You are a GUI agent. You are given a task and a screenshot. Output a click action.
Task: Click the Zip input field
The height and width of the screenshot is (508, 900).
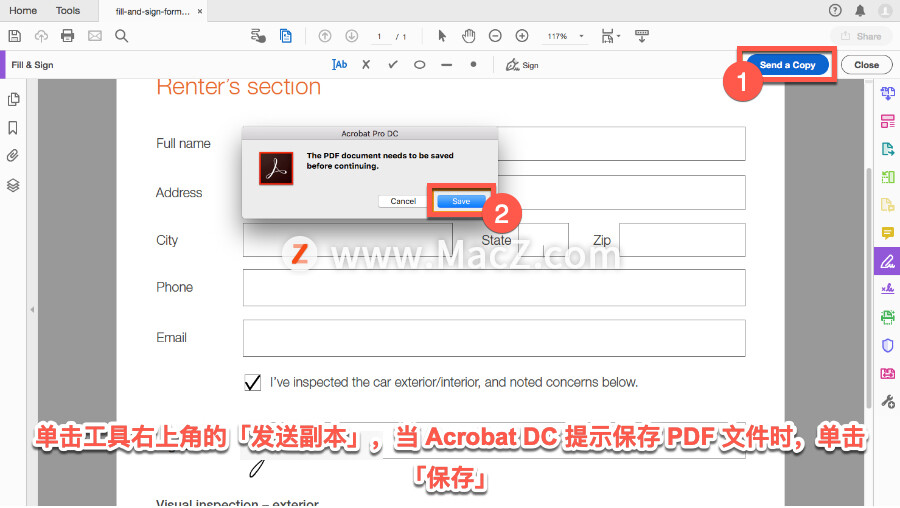[682, 240]
